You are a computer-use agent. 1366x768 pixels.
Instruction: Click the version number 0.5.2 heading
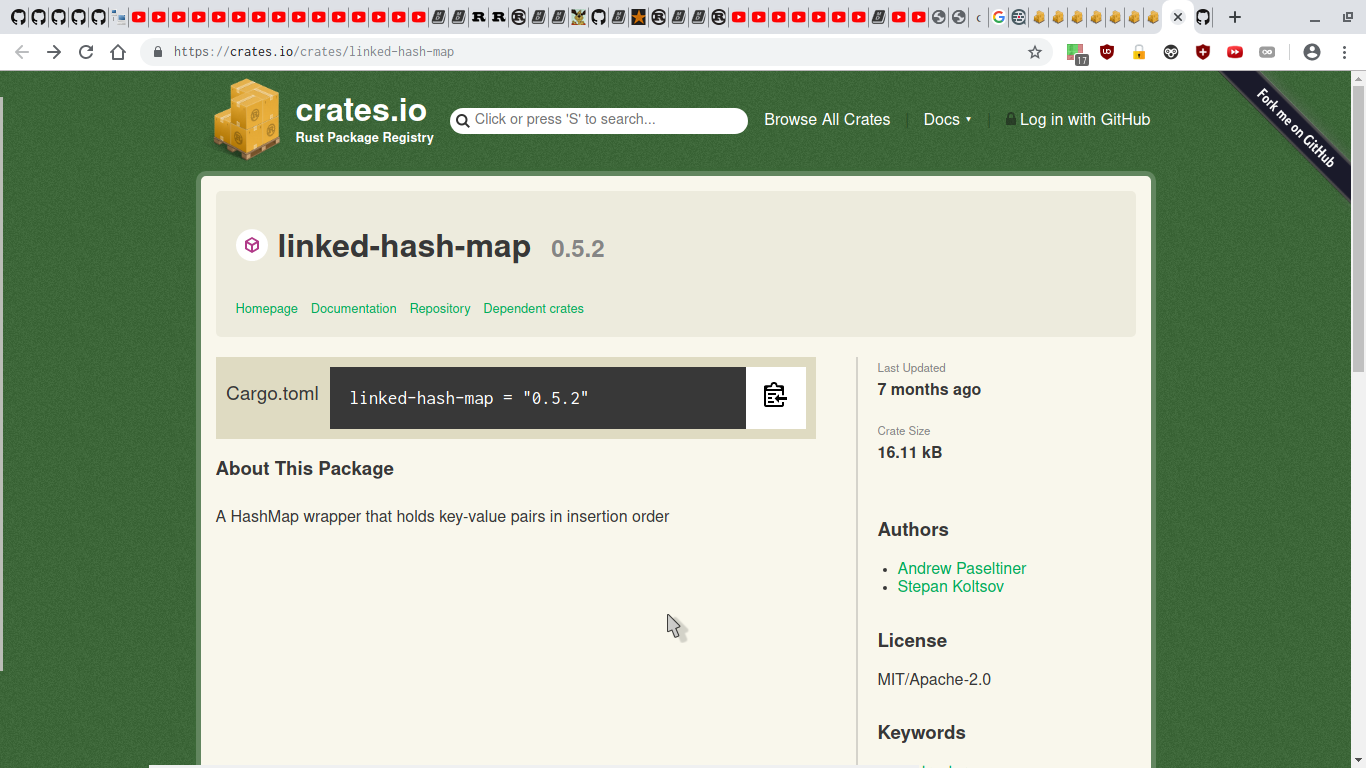(578, 249)
